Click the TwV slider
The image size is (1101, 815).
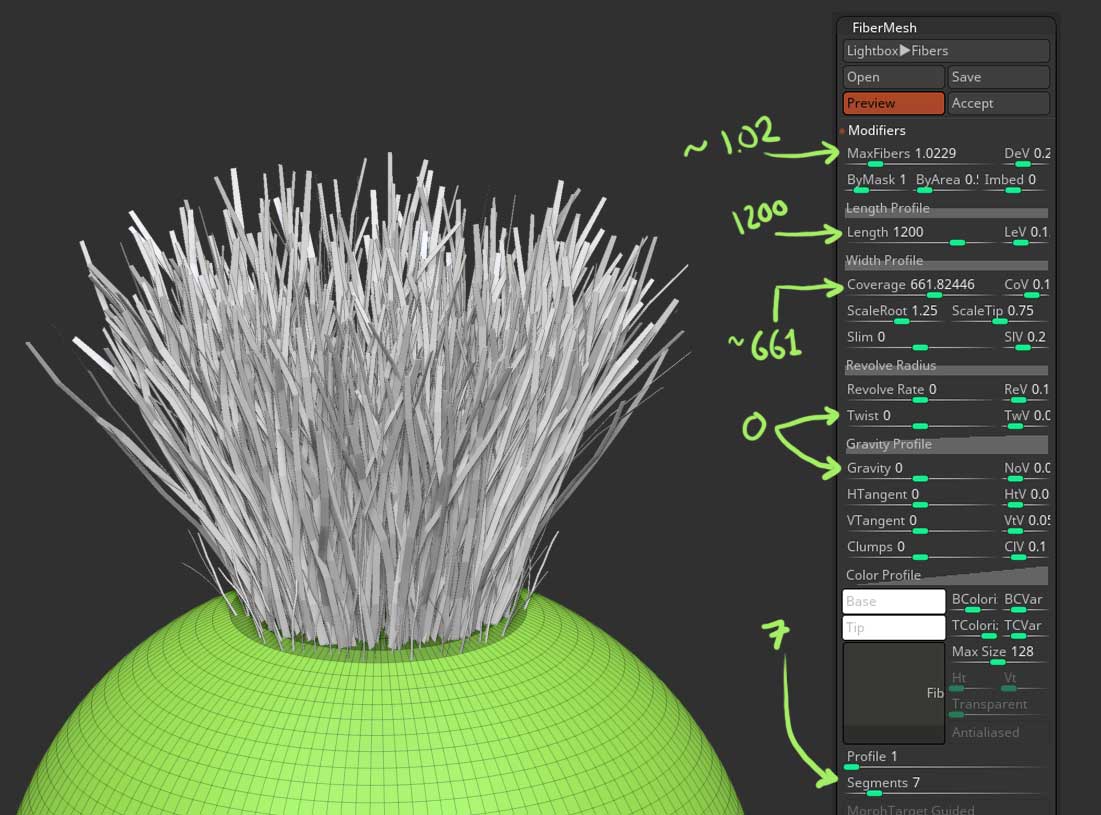click(x=1027, y=418)
